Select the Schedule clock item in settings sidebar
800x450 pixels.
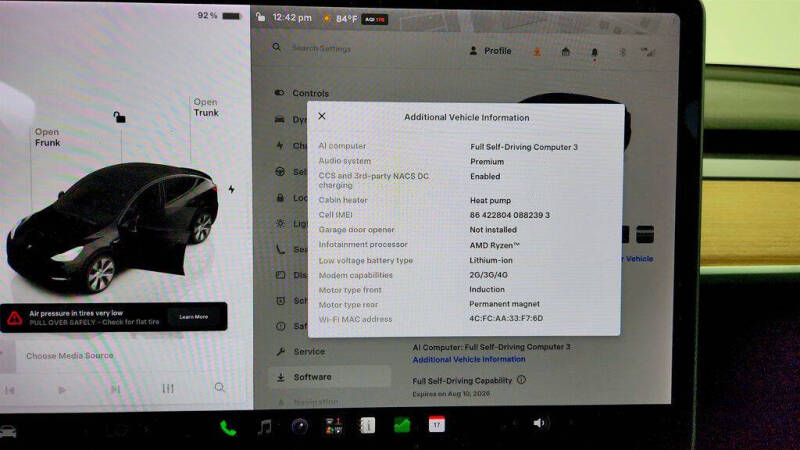pyautogui.click(x=289, y=301)
